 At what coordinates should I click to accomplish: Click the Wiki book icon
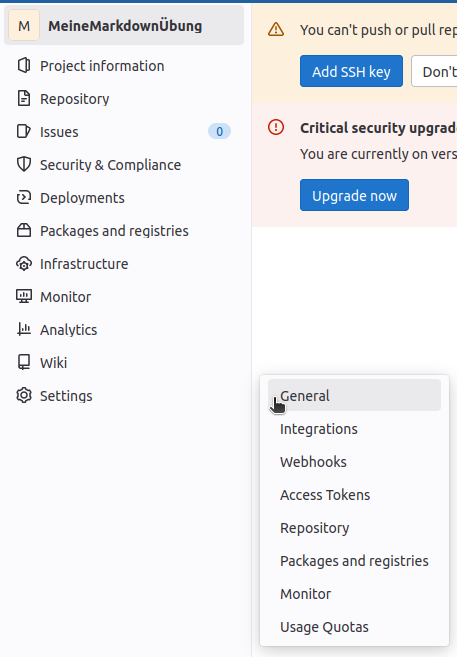(24, 363)
